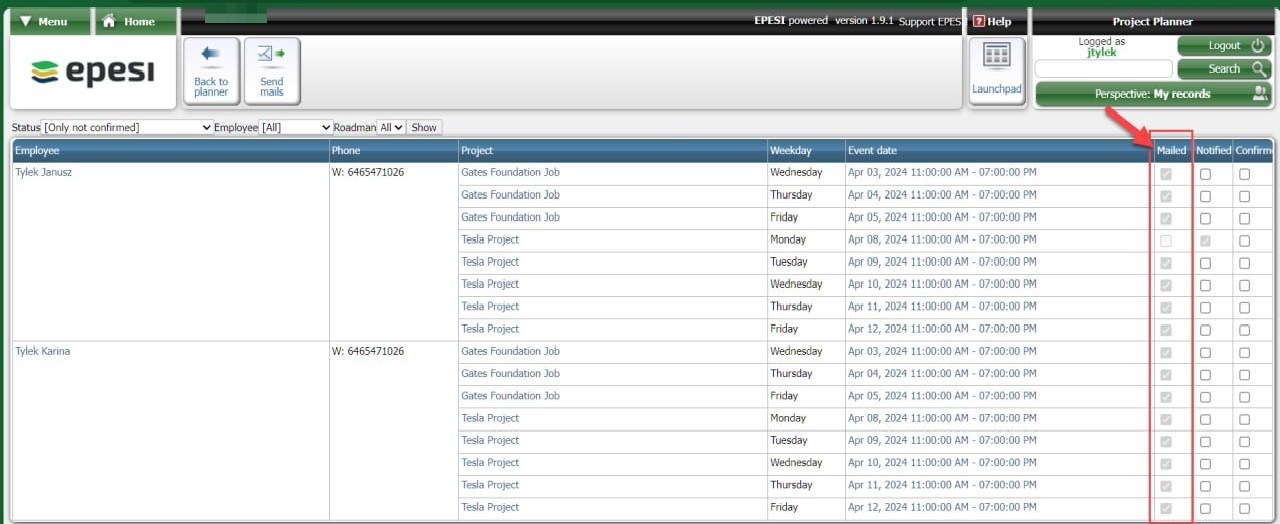
Task: Open the Tylek Karina employee link
Action: [42, 352]
